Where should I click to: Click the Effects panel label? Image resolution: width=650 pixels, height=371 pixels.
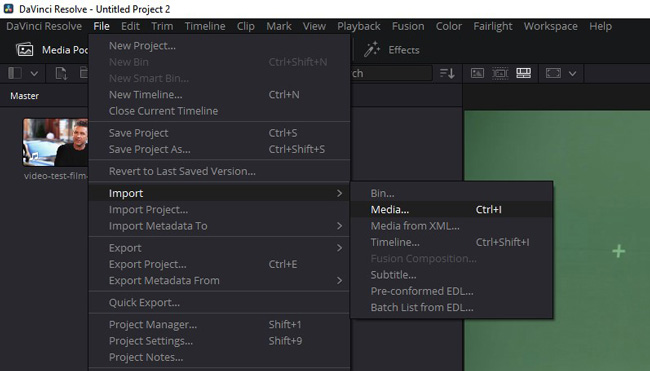(404, 50)
